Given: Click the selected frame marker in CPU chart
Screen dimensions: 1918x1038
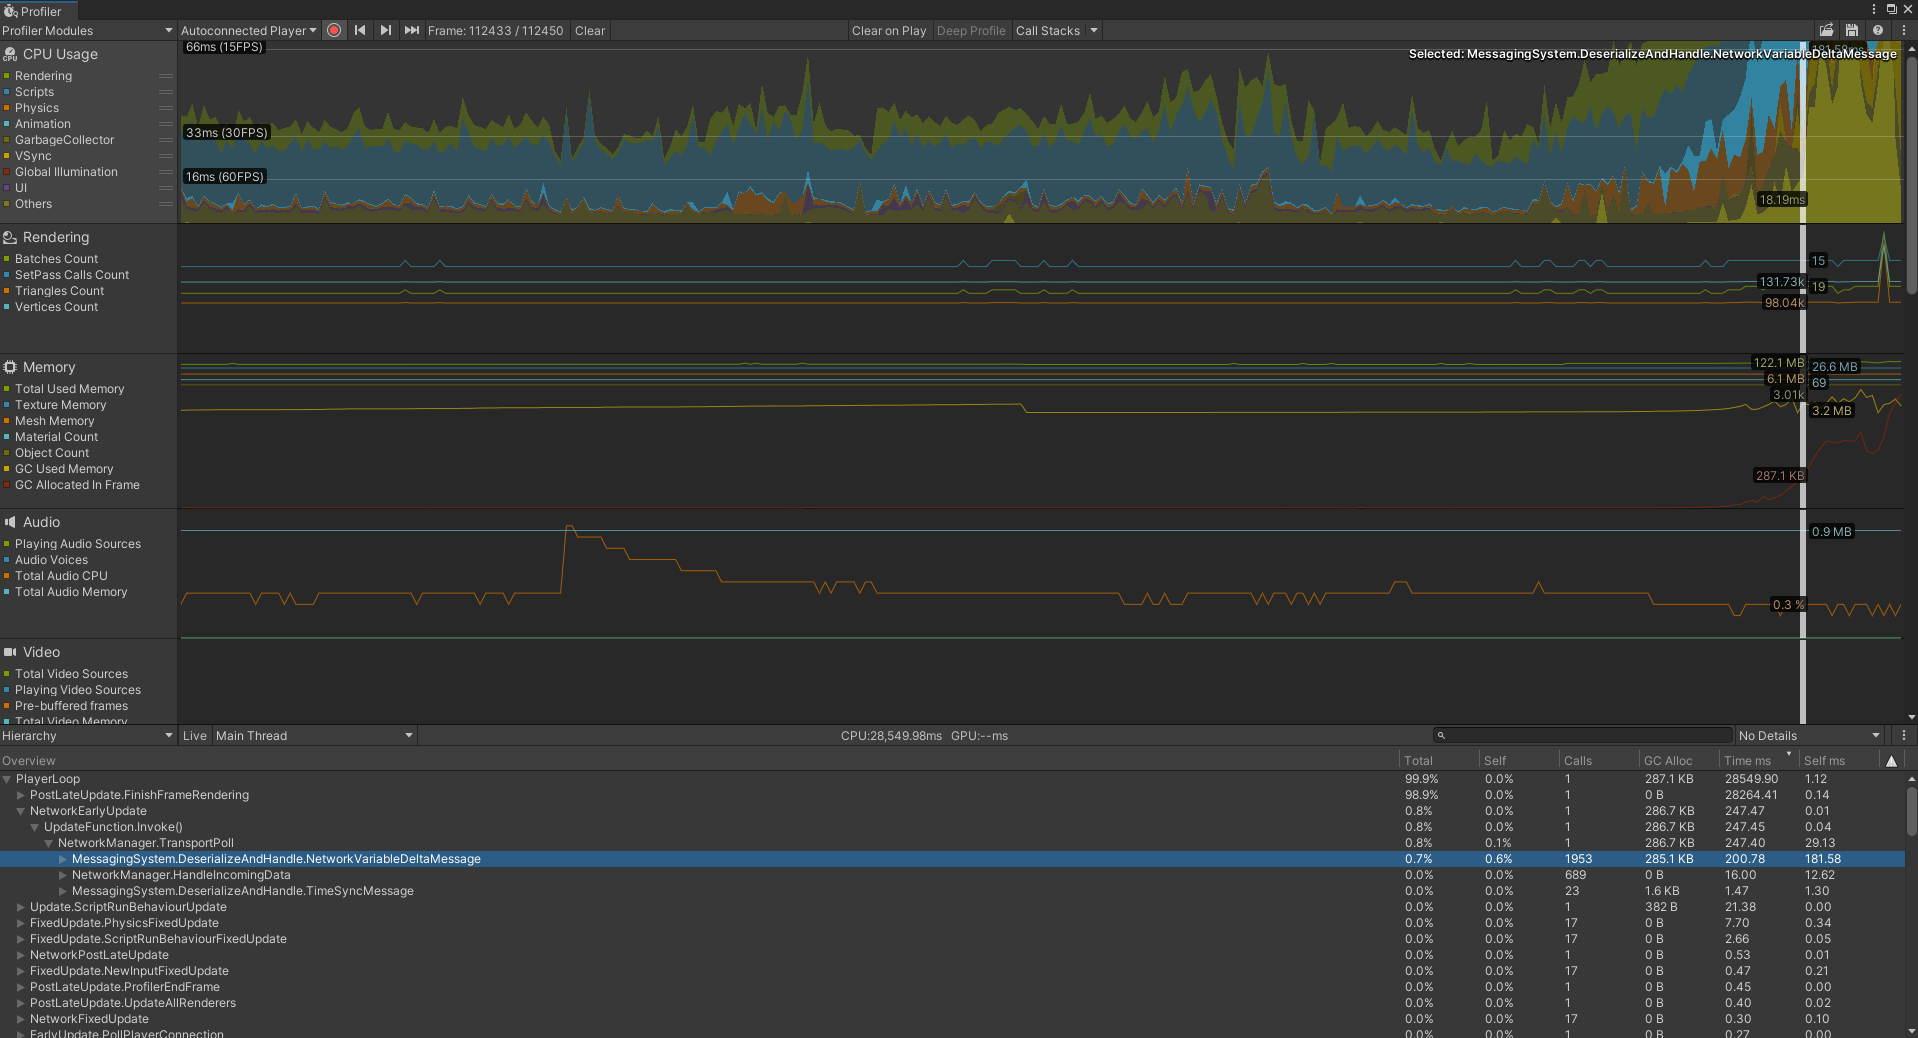Looking at the screenshot, I should pyautogui.click(x=1803, y=132).
